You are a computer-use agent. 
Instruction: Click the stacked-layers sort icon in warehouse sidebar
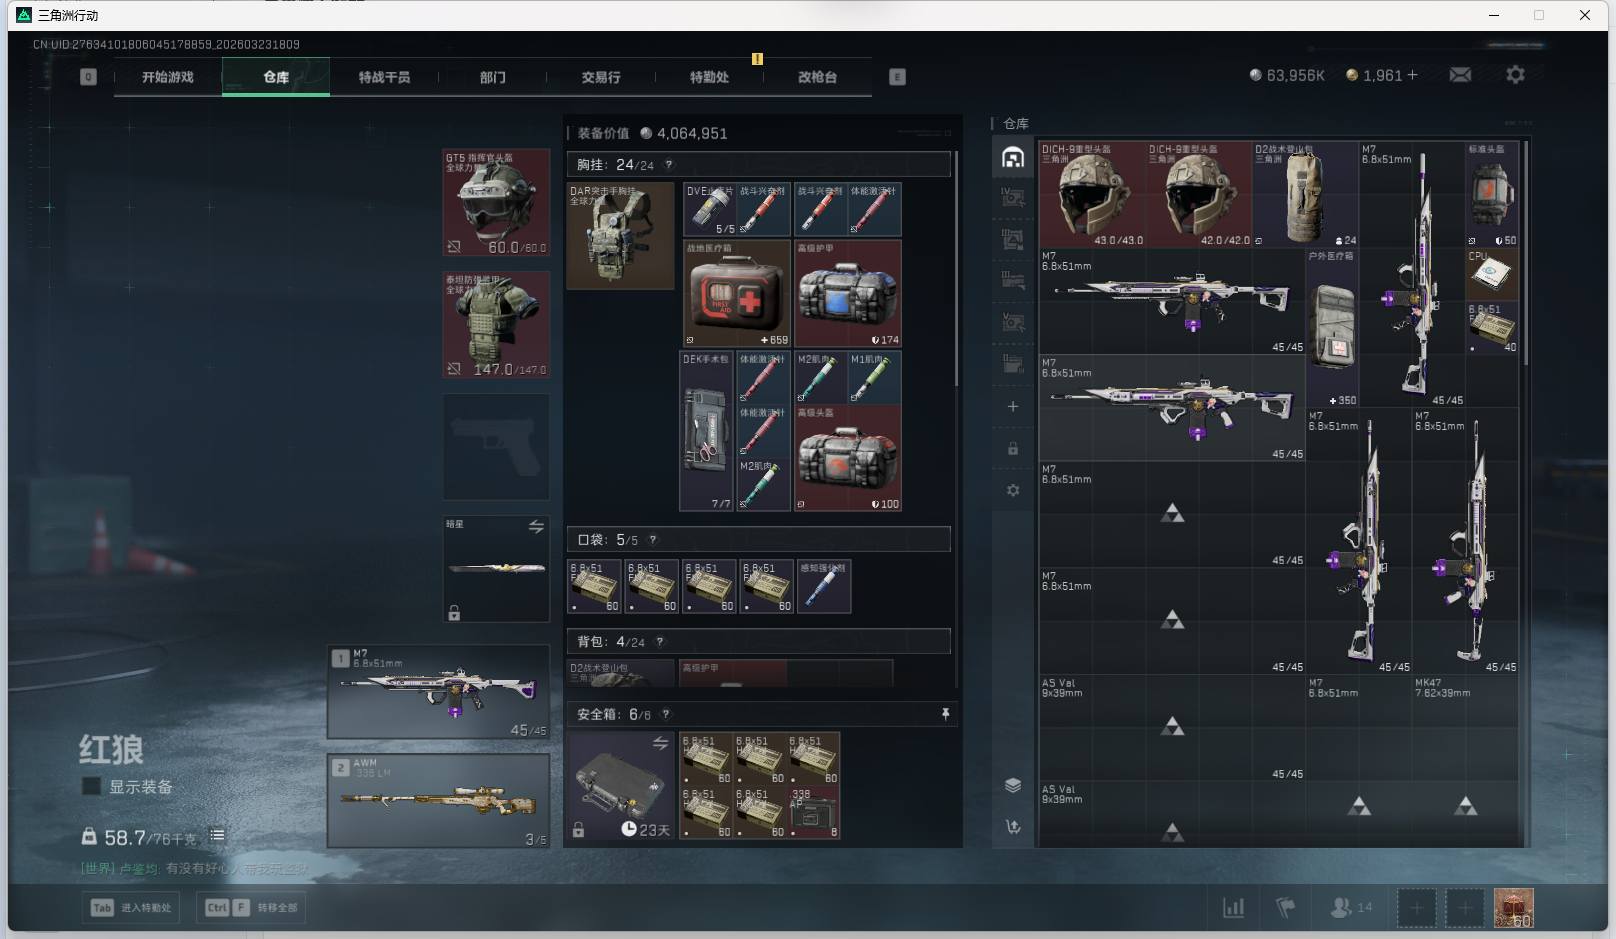(x=1013, y=785)
